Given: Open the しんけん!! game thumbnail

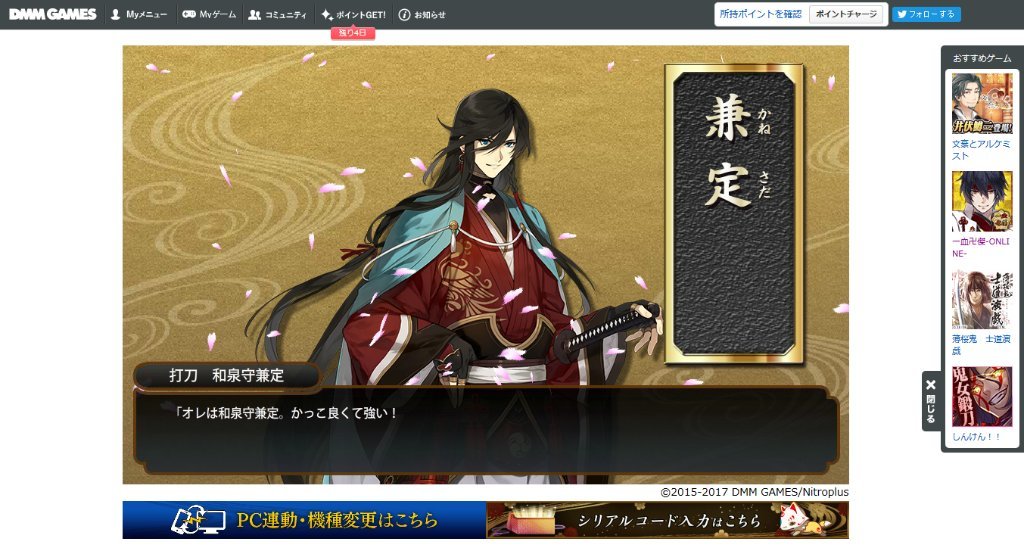Looking at the screenshot, I should pyautogui.click(x=982, y=396).
